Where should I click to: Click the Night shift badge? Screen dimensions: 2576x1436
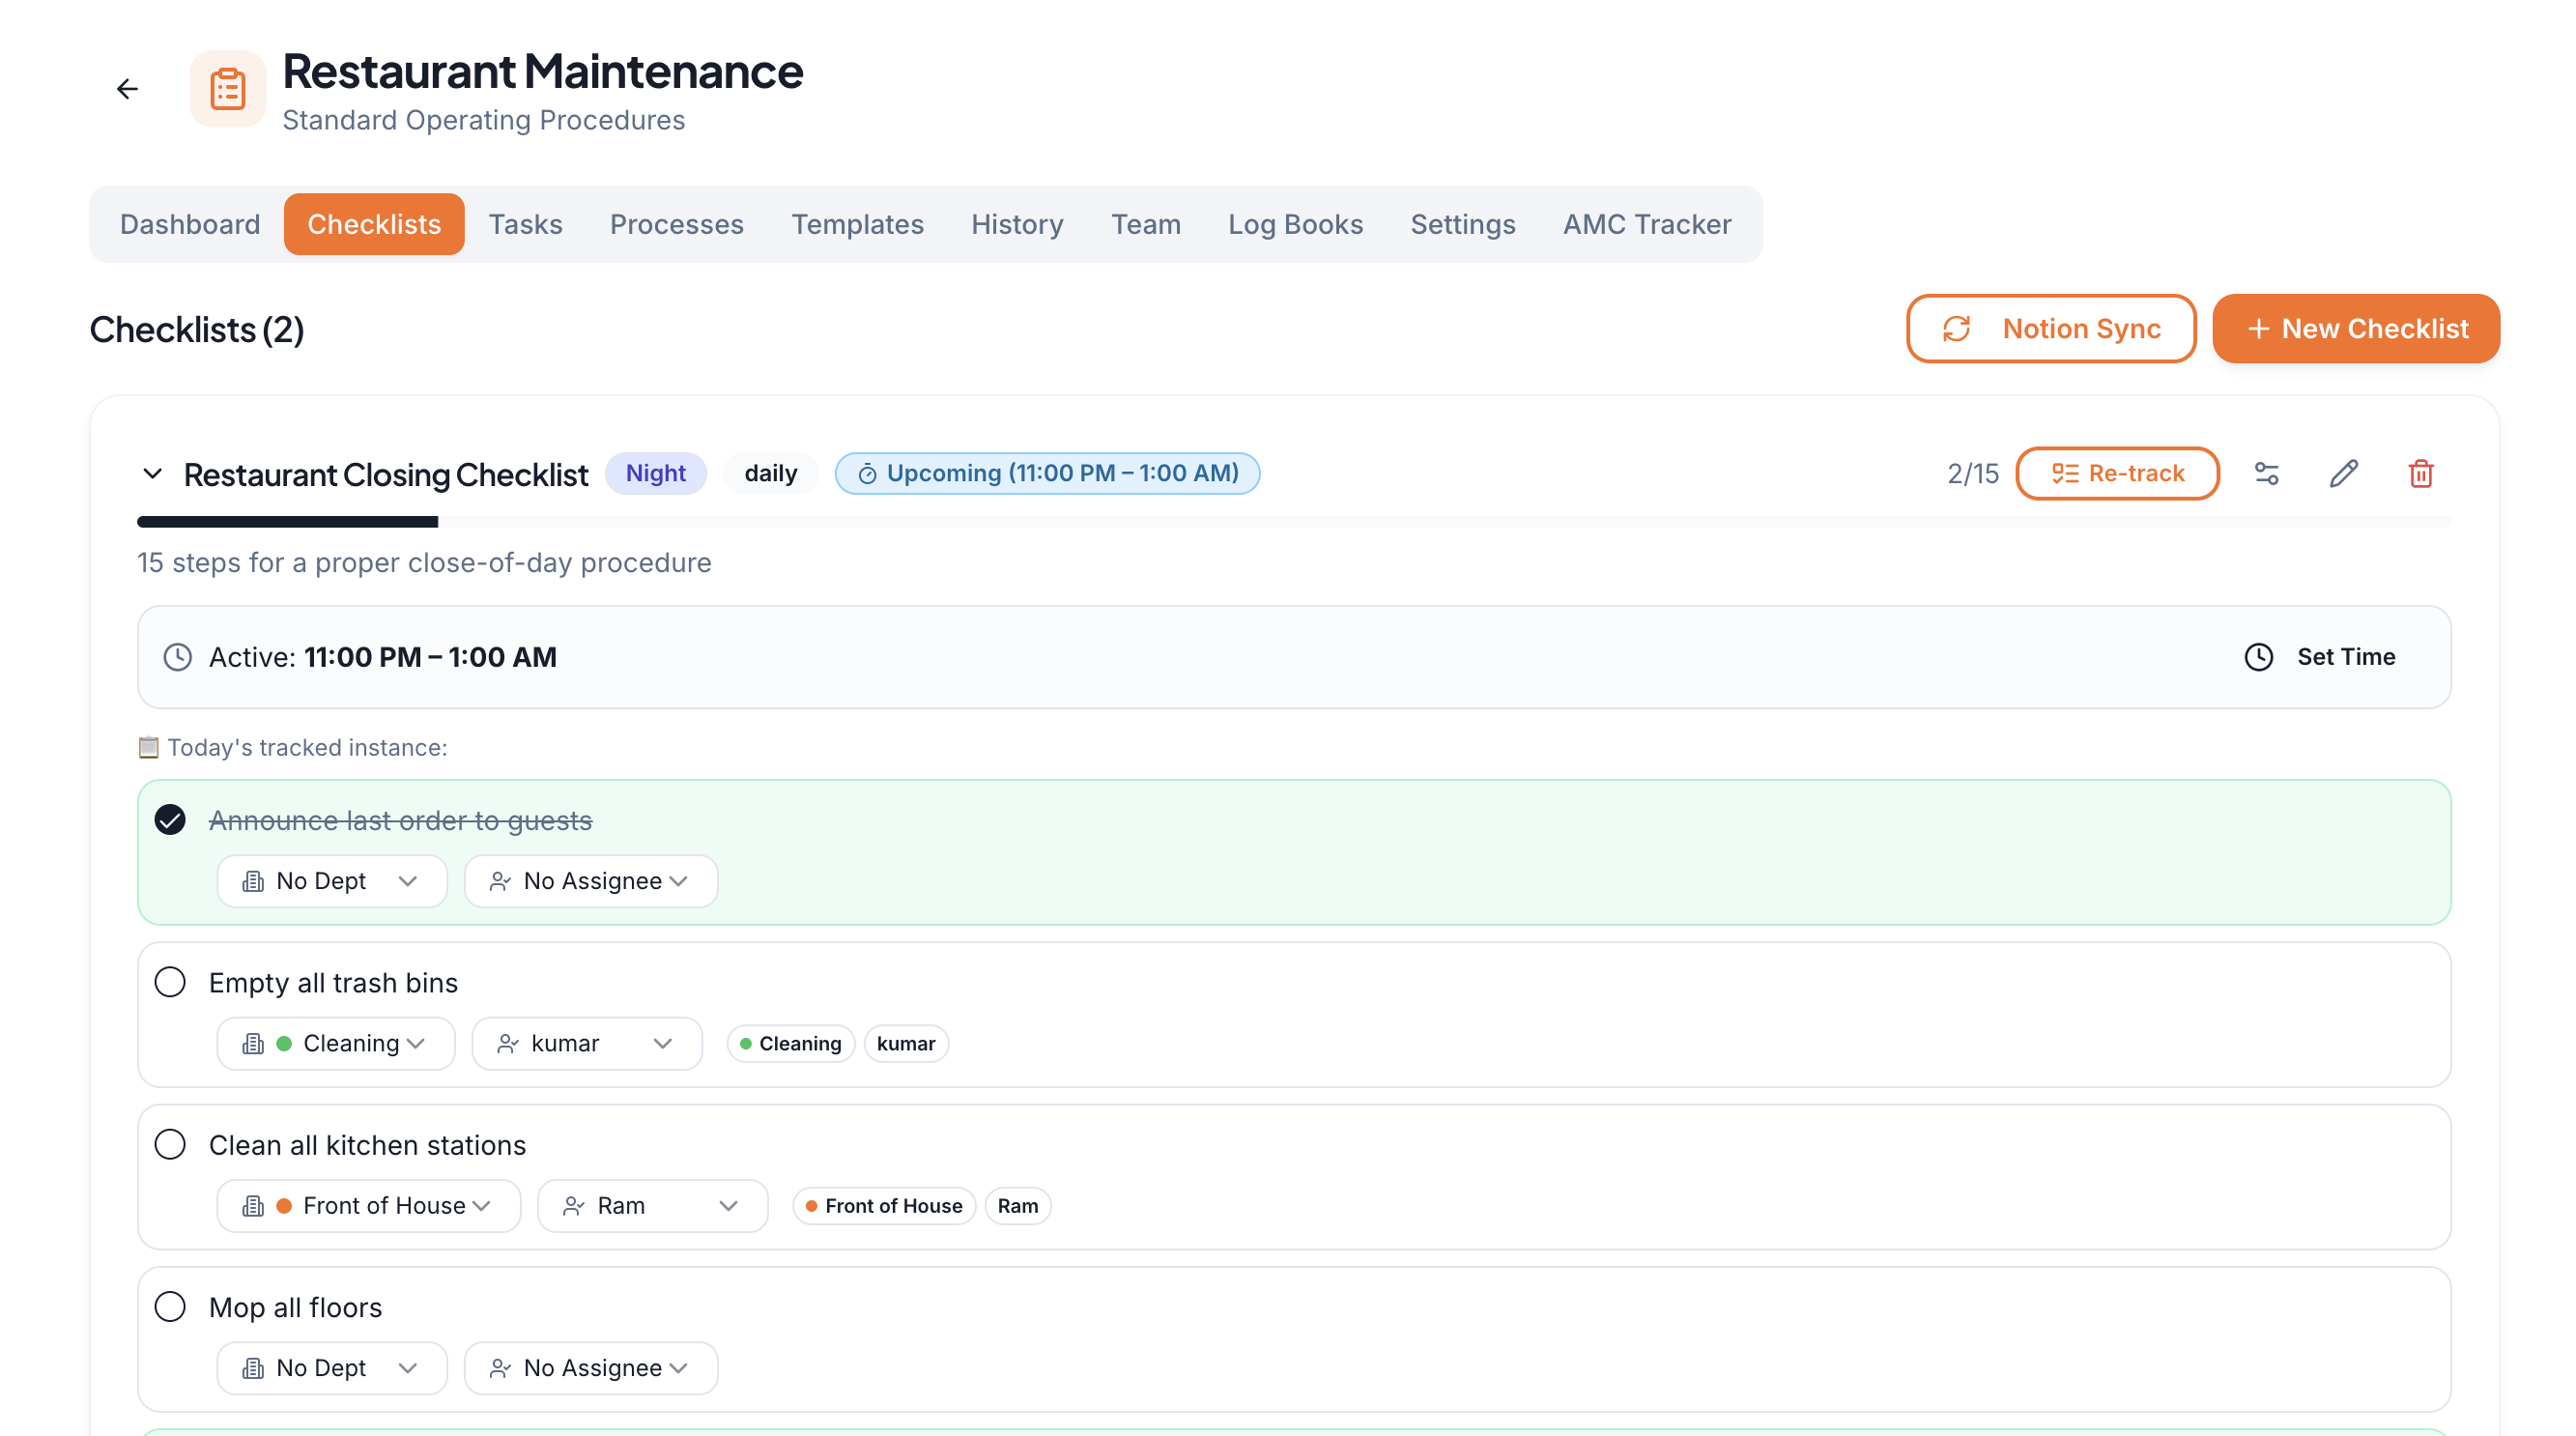coord(656,474)
